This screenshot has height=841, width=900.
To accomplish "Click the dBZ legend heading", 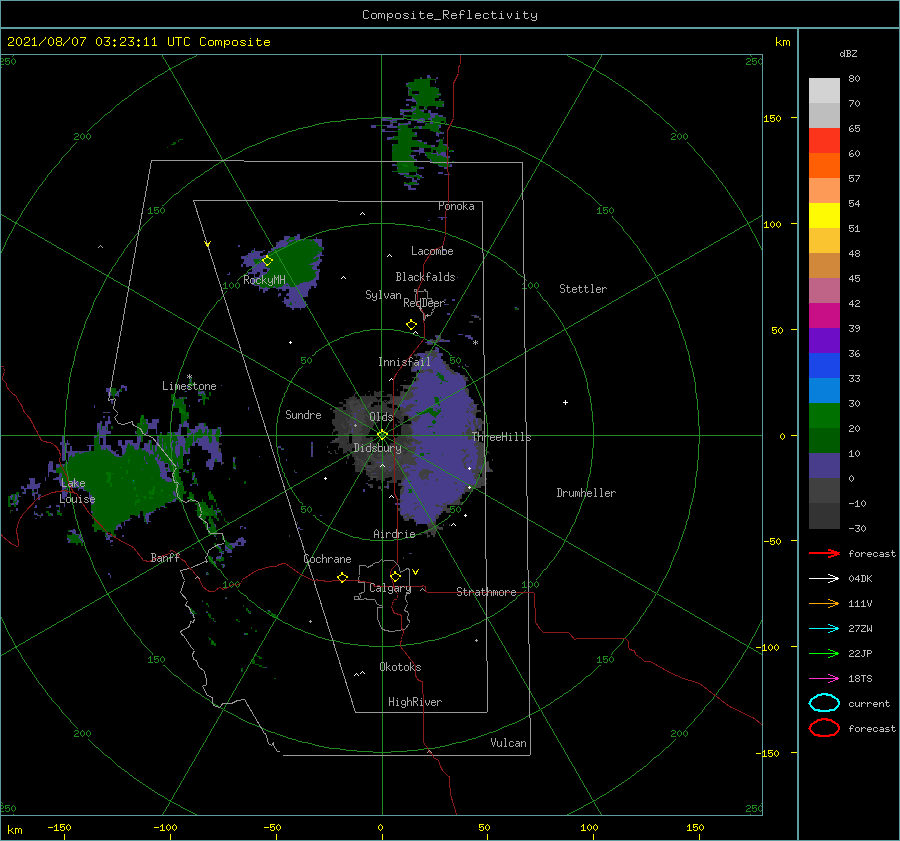I will (848, 53).
